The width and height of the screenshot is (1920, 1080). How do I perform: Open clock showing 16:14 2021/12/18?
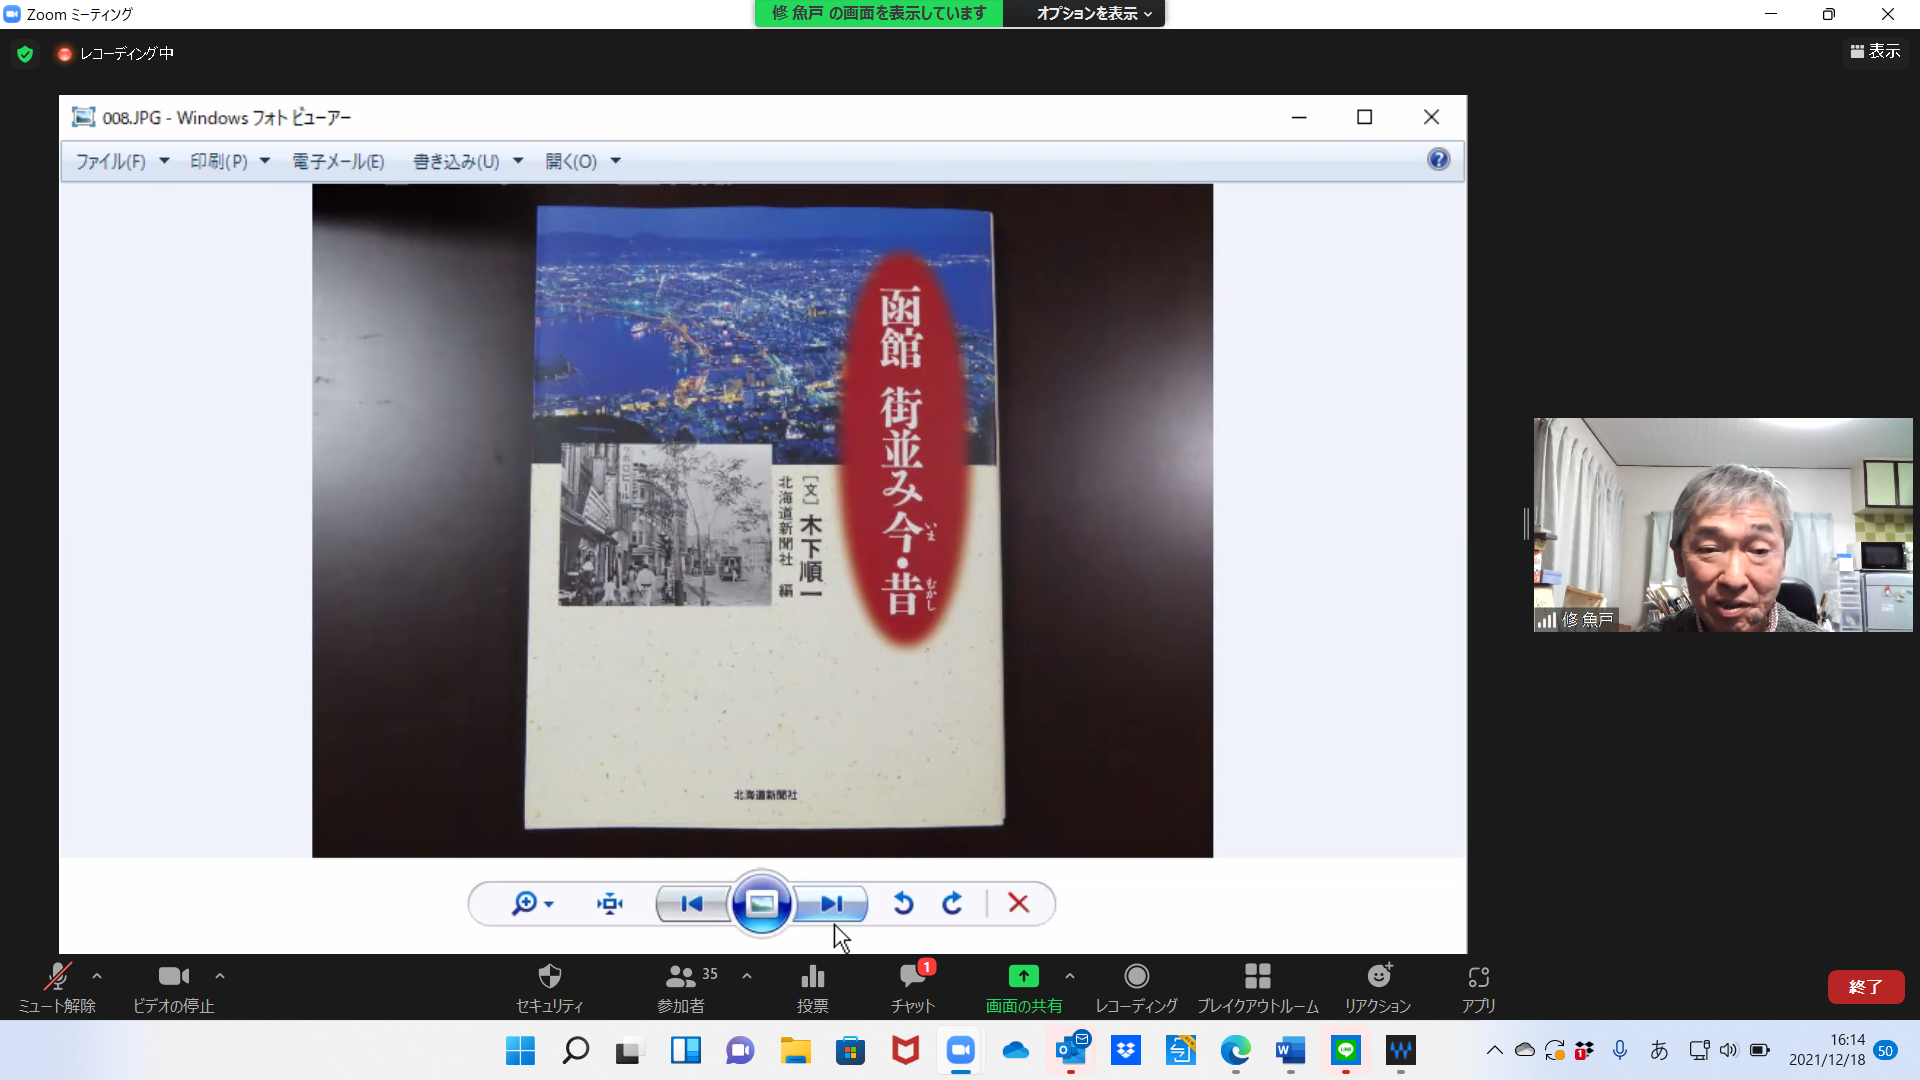point(1827,1051)
